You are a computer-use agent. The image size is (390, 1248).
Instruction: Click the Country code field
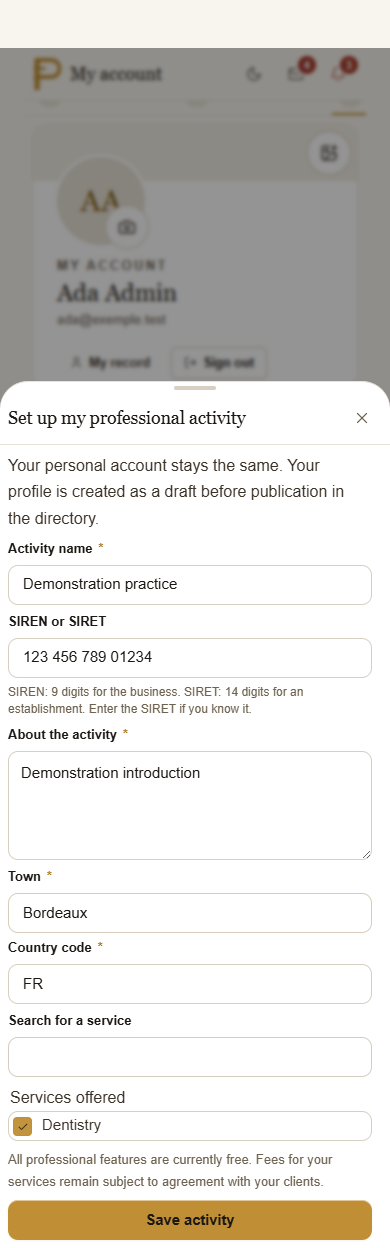tap(190, 984)
